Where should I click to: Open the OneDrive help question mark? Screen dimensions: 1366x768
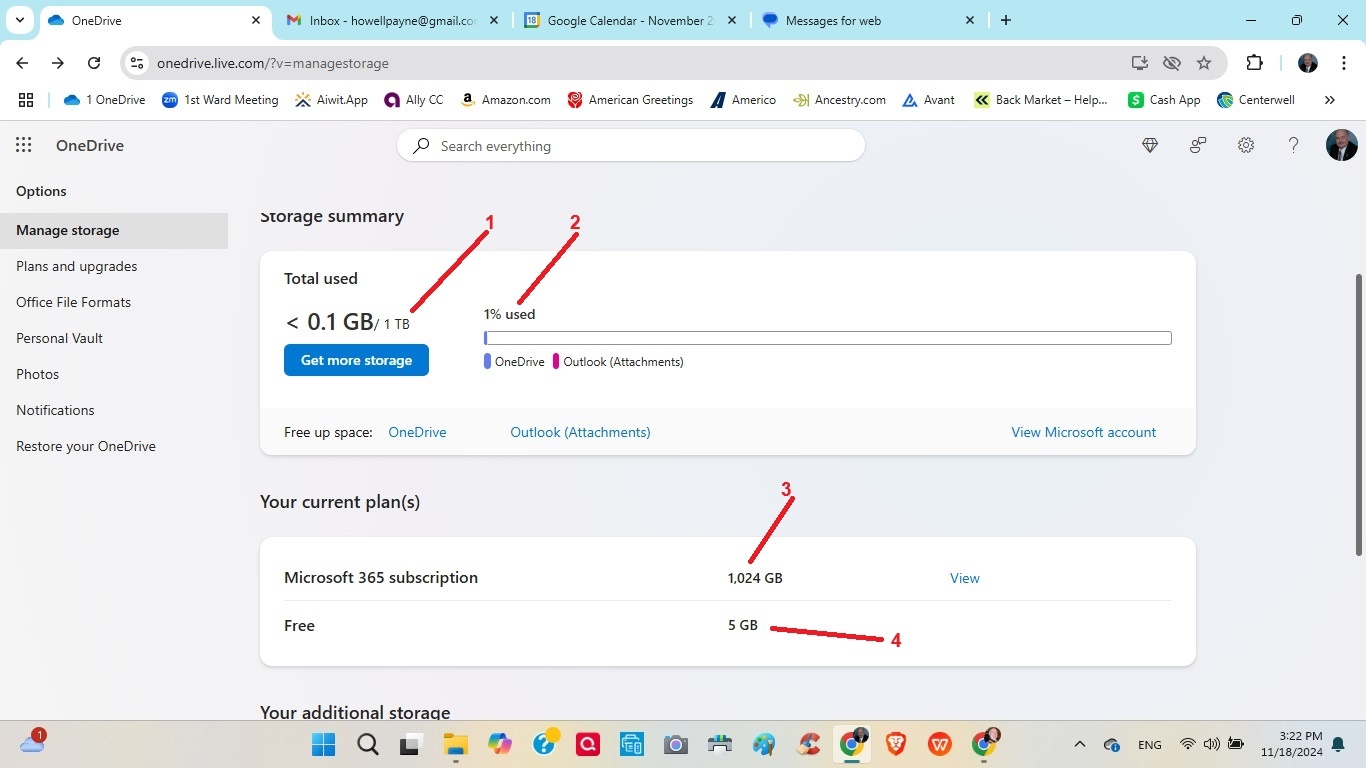tap(1293, 146)
